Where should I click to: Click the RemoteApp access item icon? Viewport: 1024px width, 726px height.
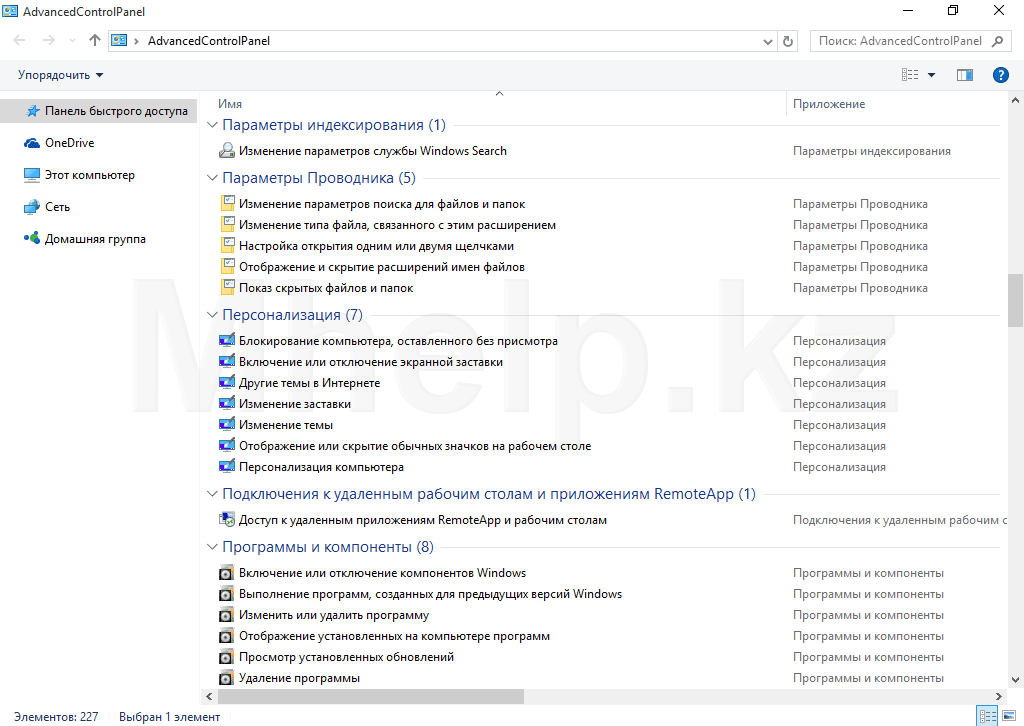(227, 520)
